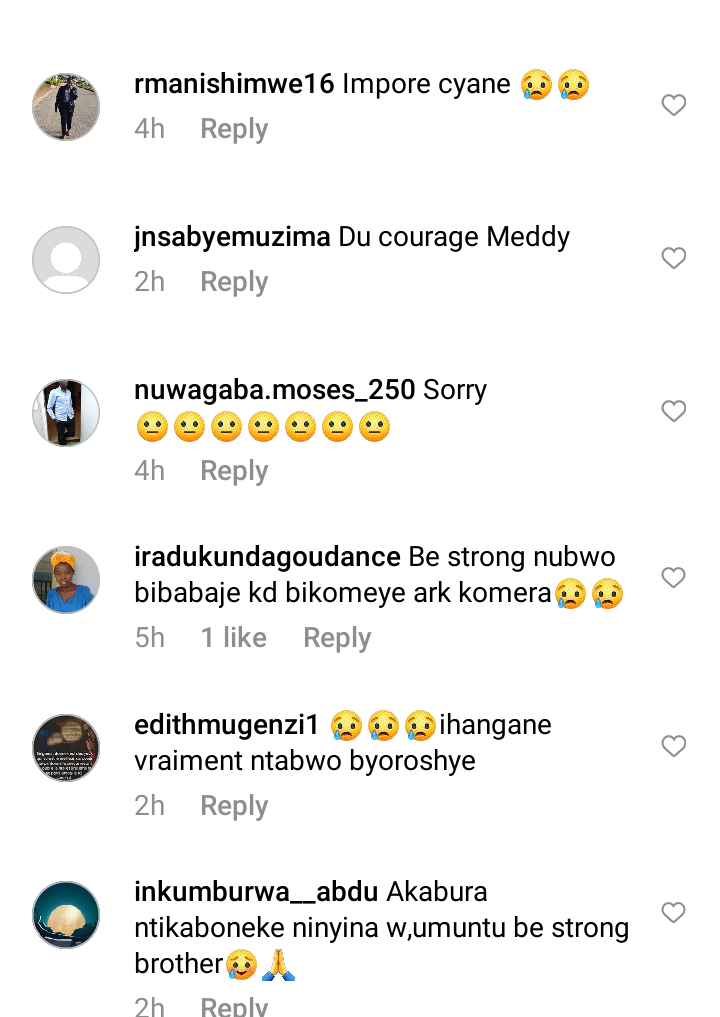Viewport: 720px width, 1017px height.
Task: Heart edithmugenzi1's comment
Action: (673, 746)
